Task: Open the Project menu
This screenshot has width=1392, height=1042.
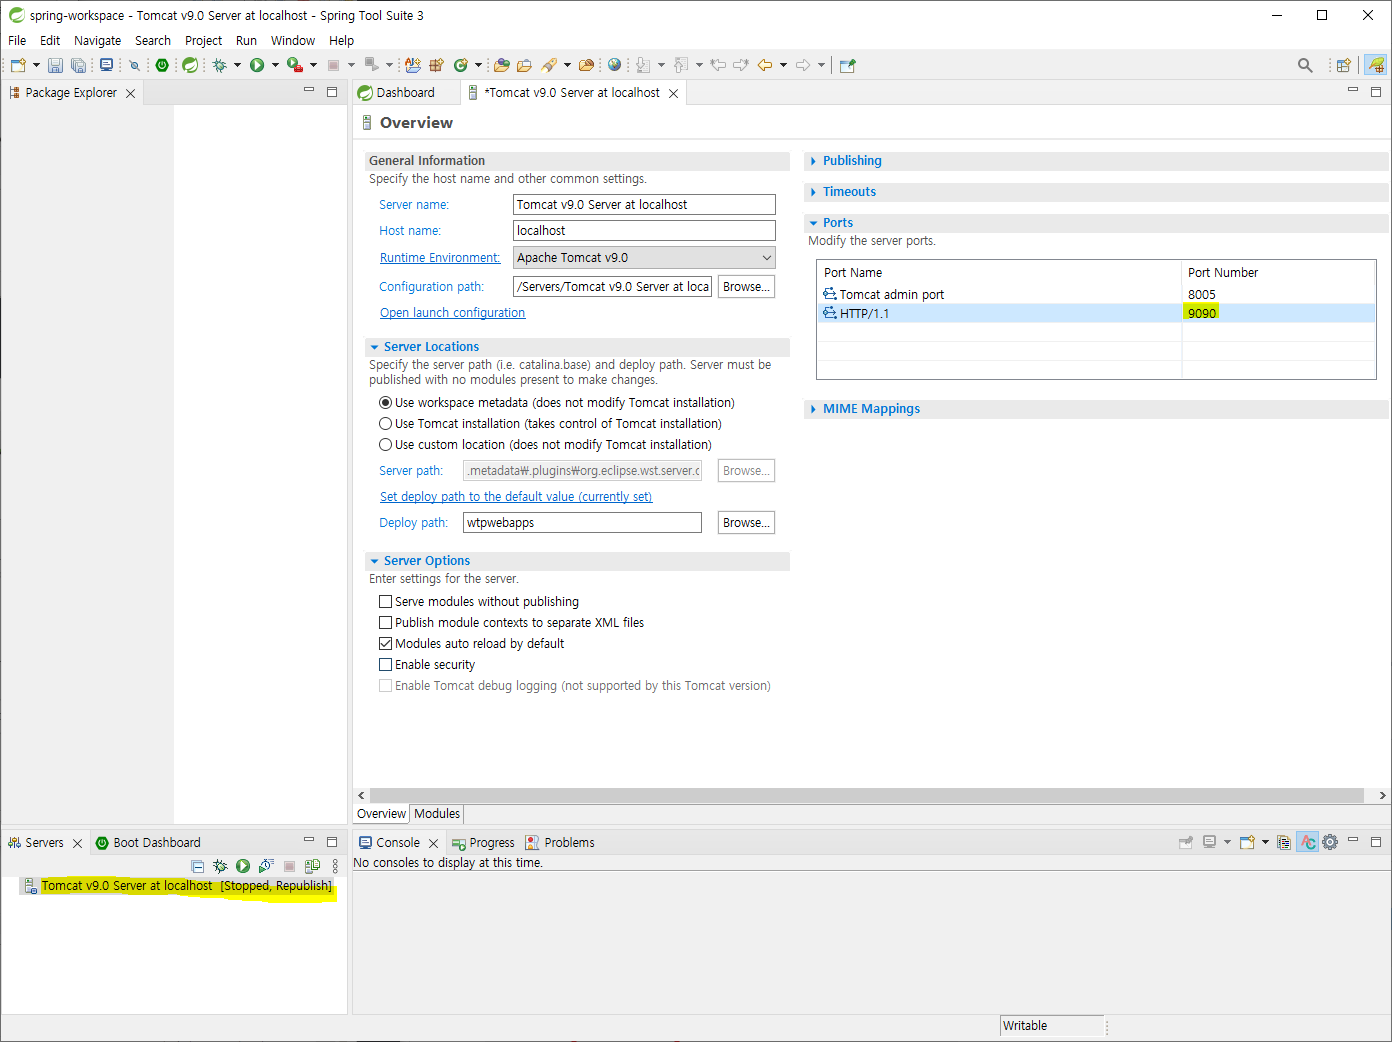Action: (x=203, y=40)
